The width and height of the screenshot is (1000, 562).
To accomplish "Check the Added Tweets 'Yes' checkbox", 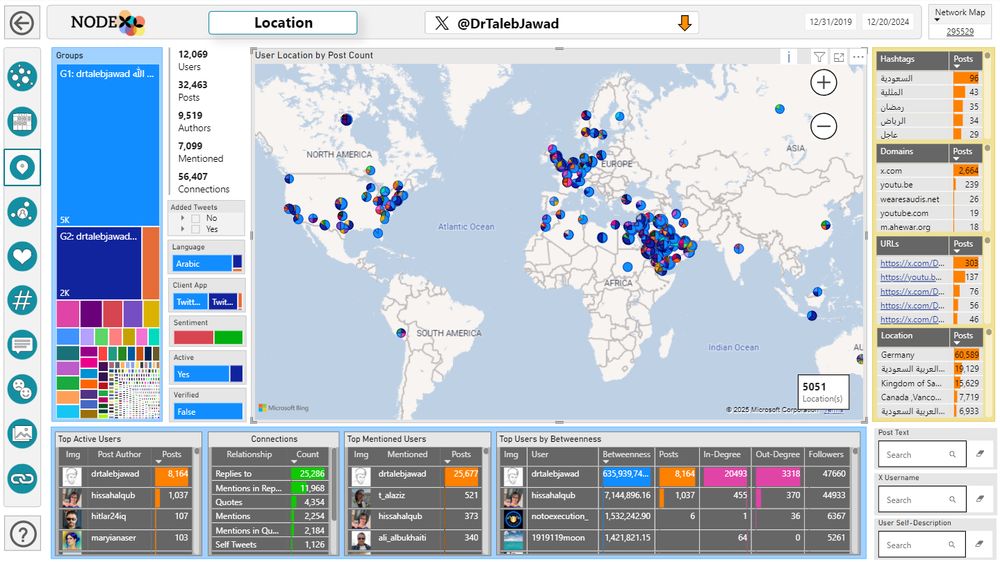I will pos(196,229).
